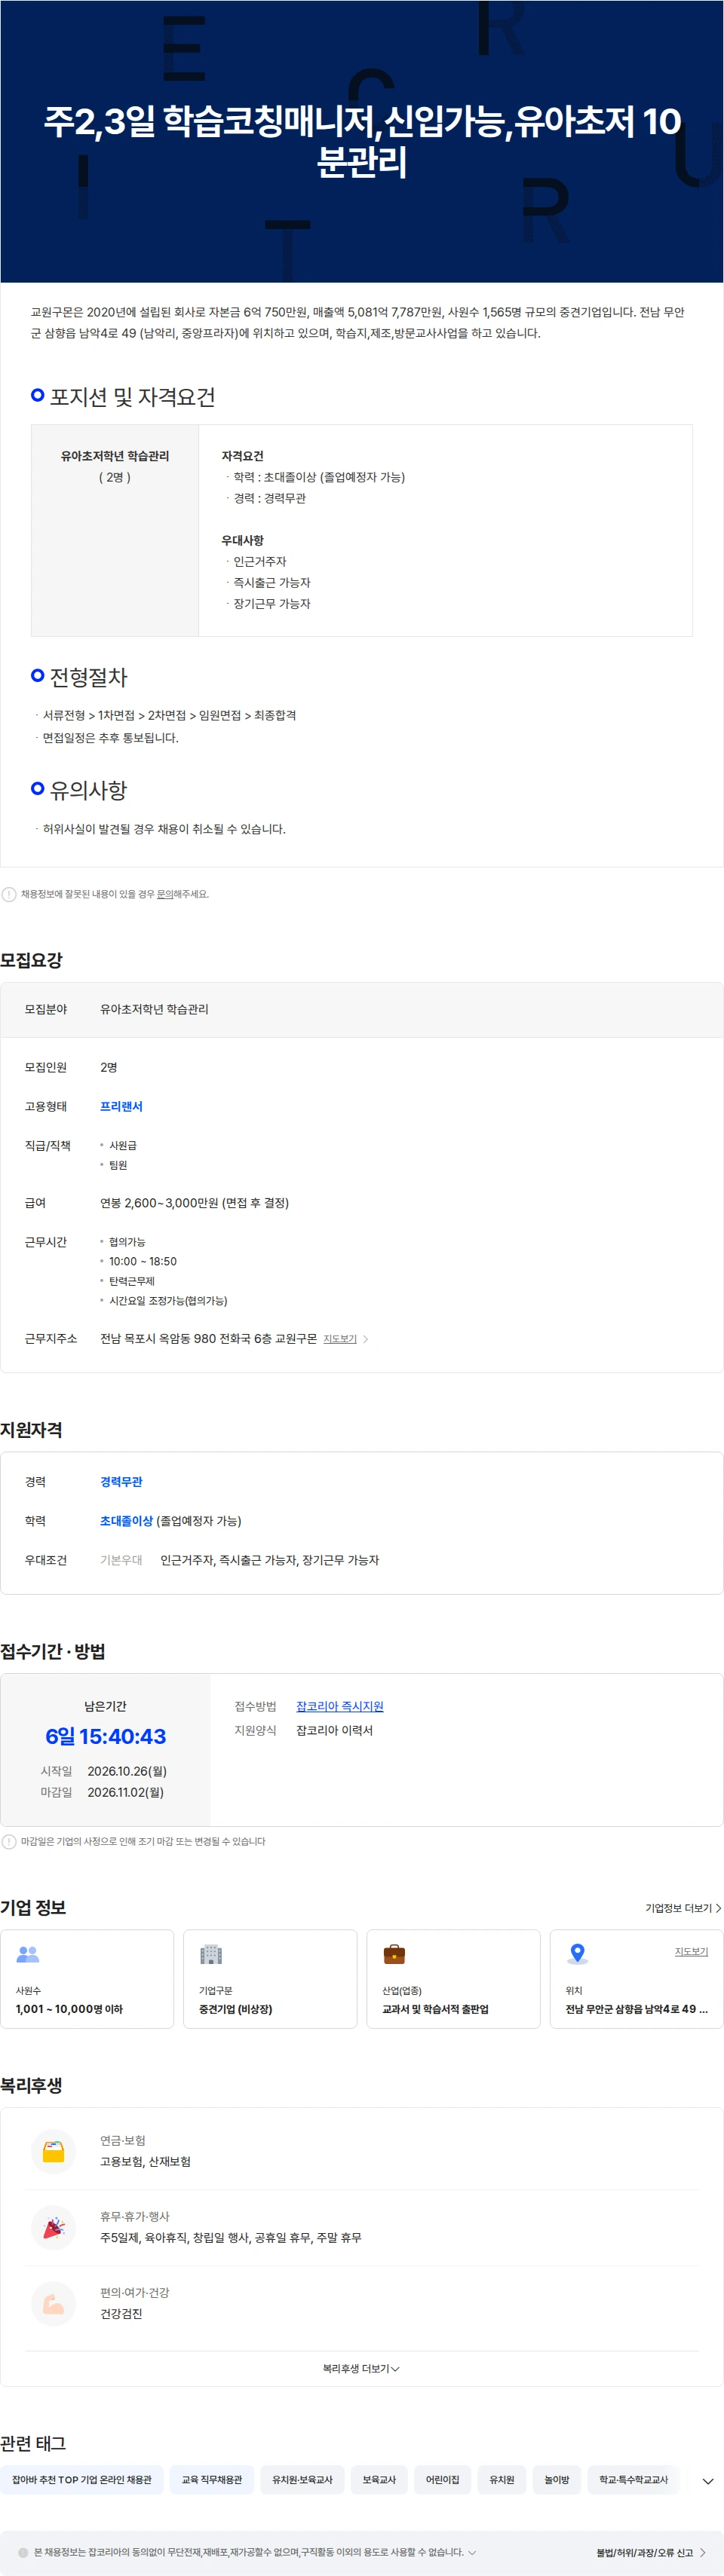Select tag 교육 직무채용관
This screenshot has width=724, height=2576.
click(x=212, y=2479)
